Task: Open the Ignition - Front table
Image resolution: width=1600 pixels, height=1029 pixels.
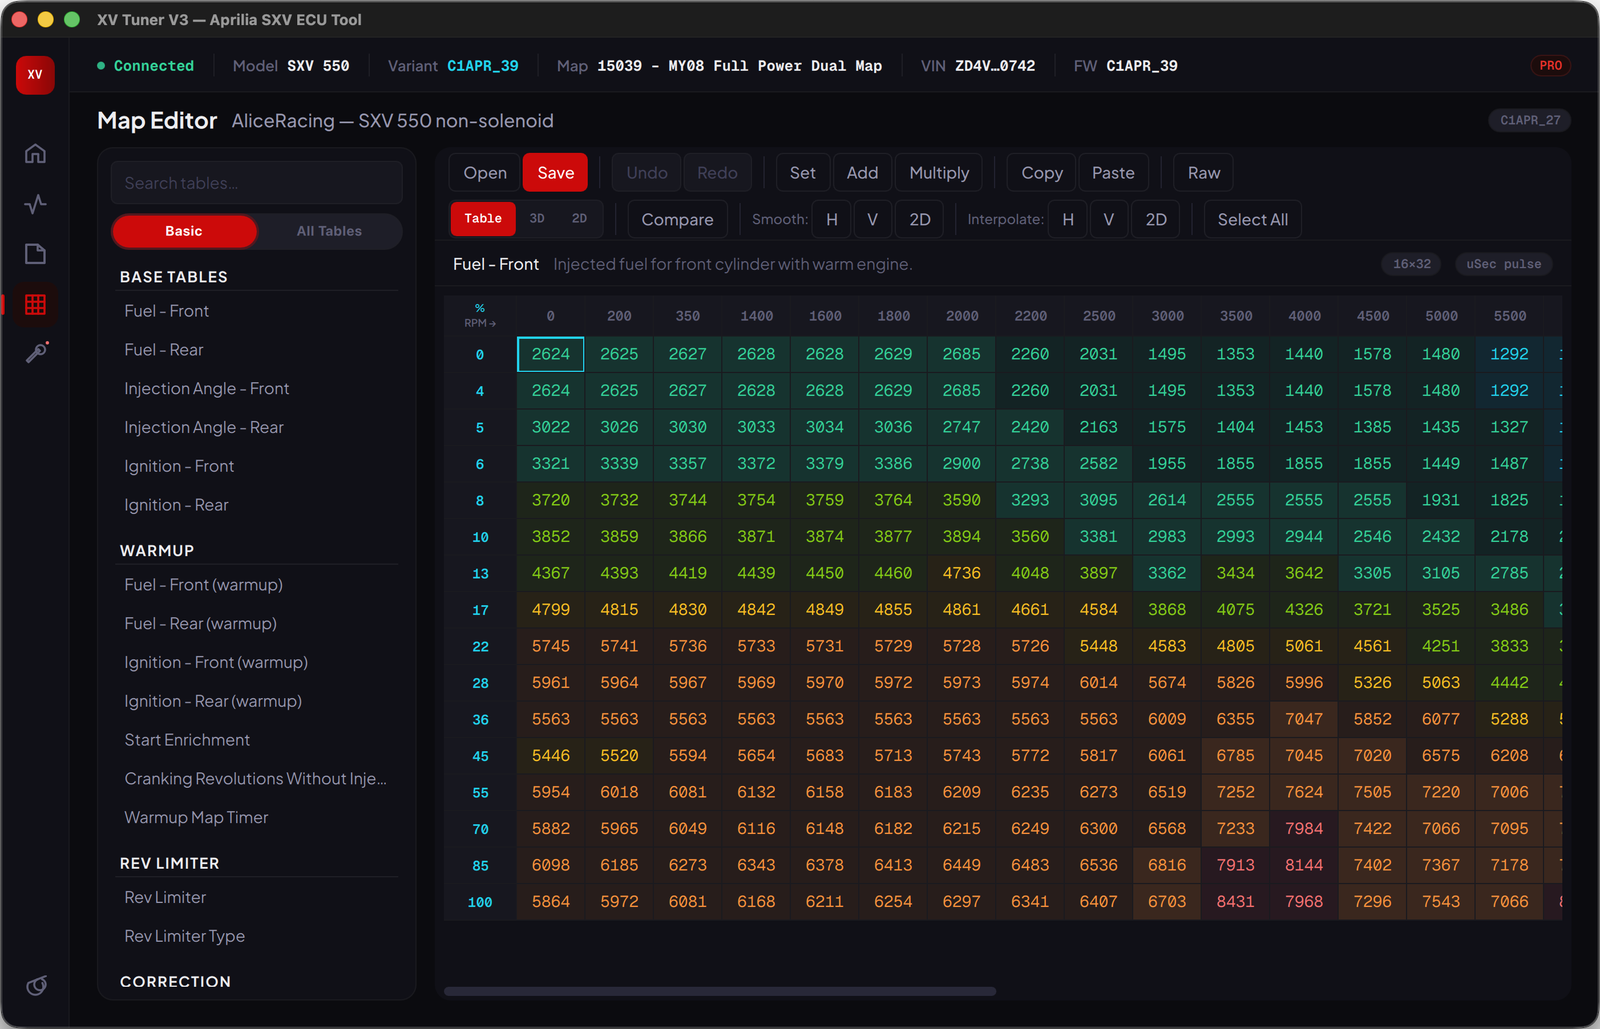Action: tap(257, 467)
